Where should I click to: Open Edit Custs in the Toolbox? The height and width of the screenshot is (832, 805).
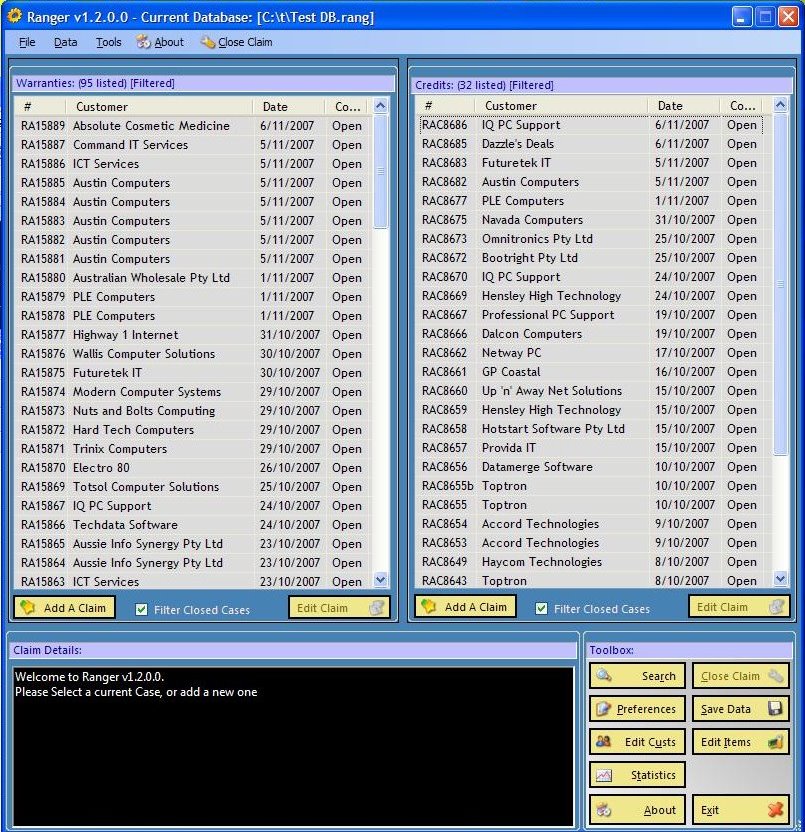point(637,742)
